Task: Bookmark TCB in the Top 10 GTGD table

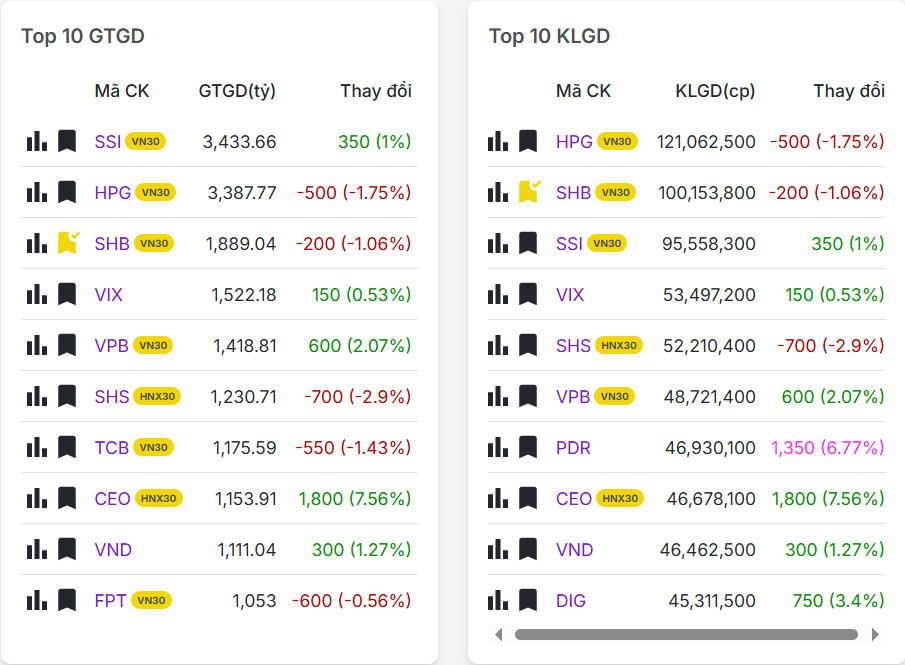Action: coord(67,447)
